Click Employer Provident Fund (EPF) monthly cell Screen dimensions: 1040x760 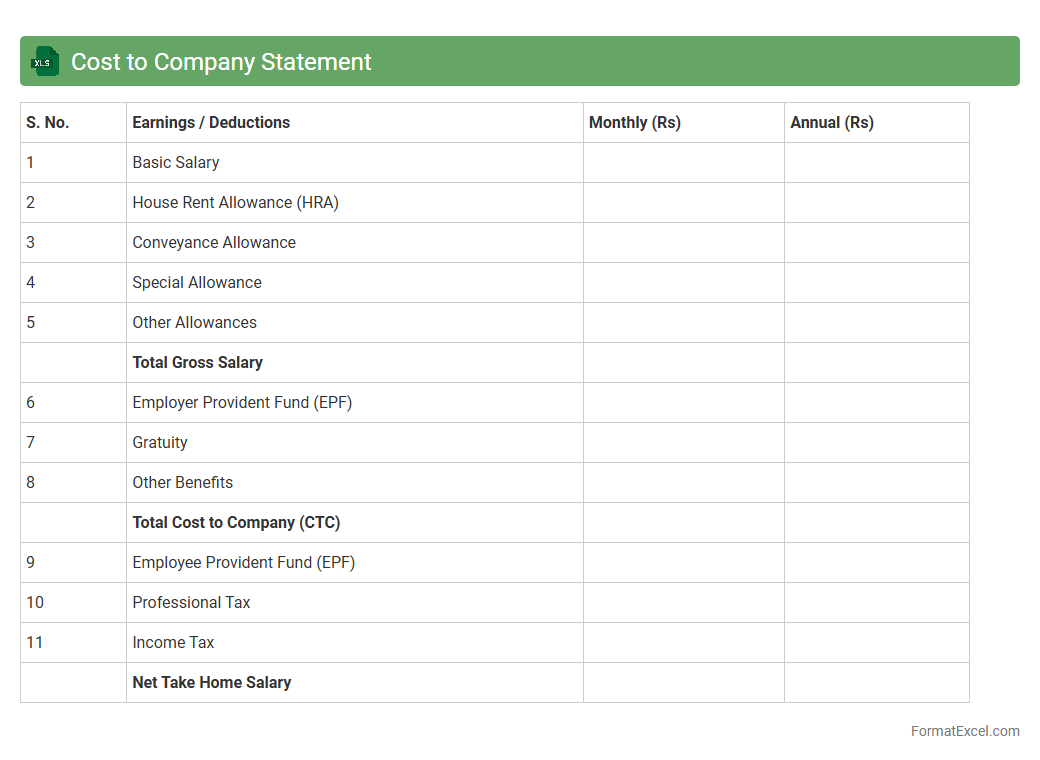[683, 402]
